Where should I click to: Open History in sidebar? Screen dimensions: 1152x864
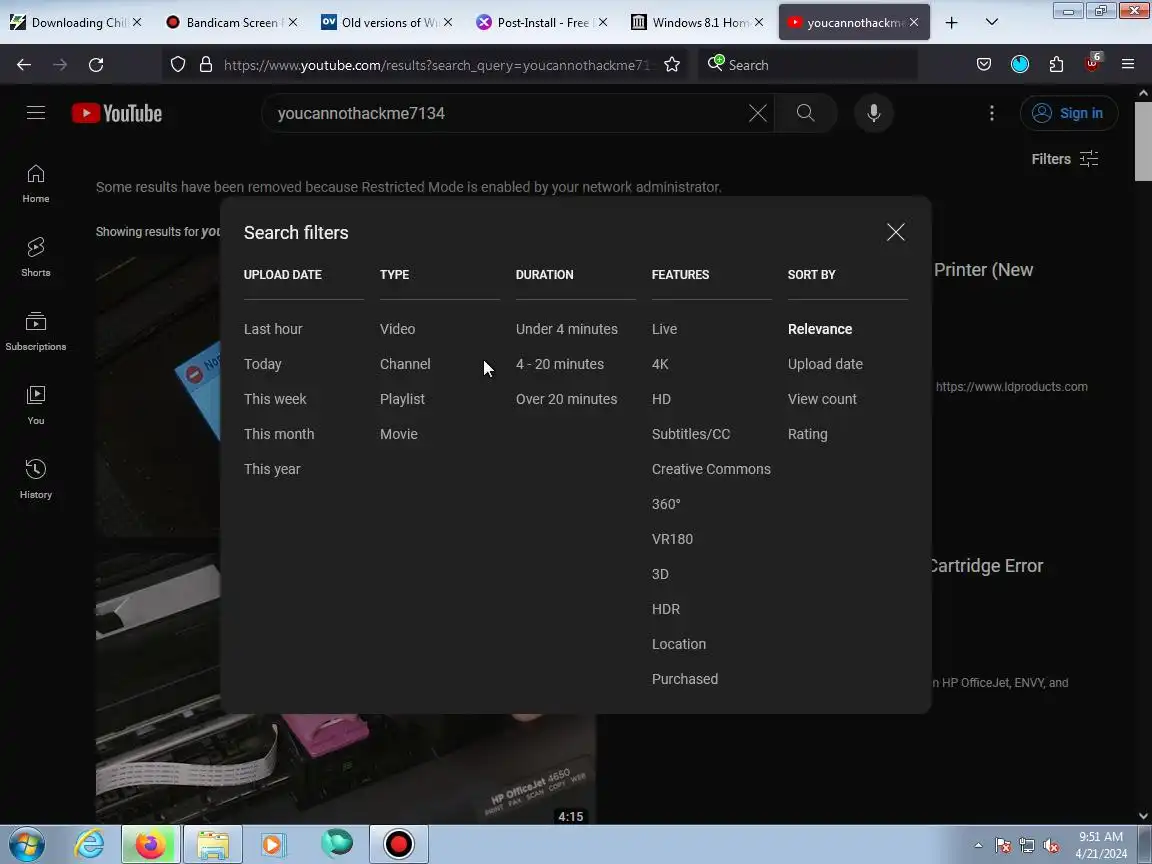coord(36,480)
